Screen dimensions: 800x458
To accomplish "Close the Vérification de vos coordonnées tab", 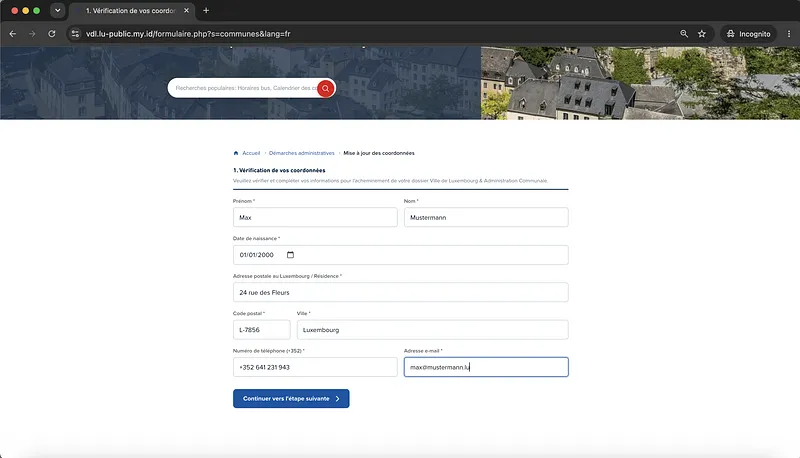I will 186,10.
